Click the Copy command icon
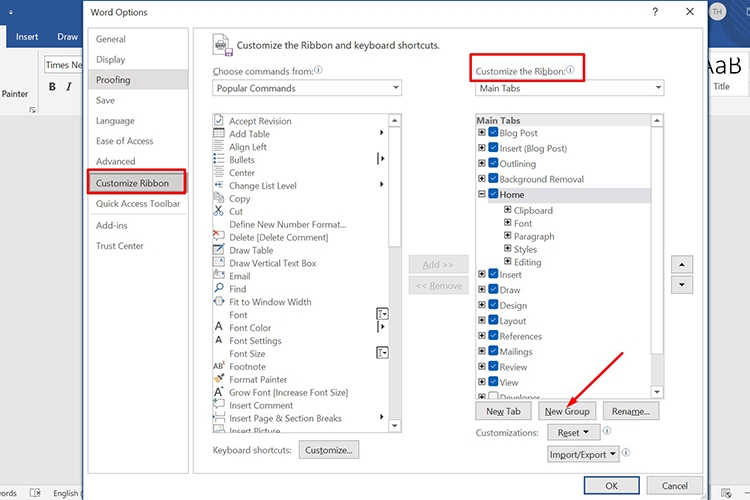 tap(219, 198)
